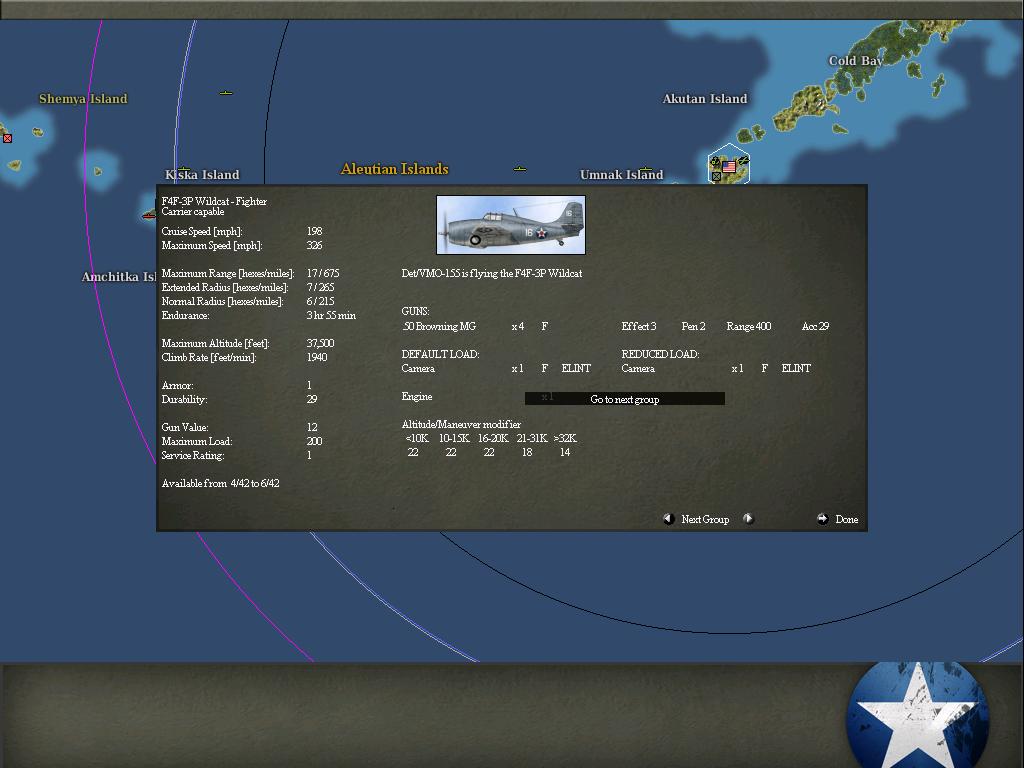Click the Carrier capable text
The height and width of the screenshot is (768, 1024).
point(193,212)
